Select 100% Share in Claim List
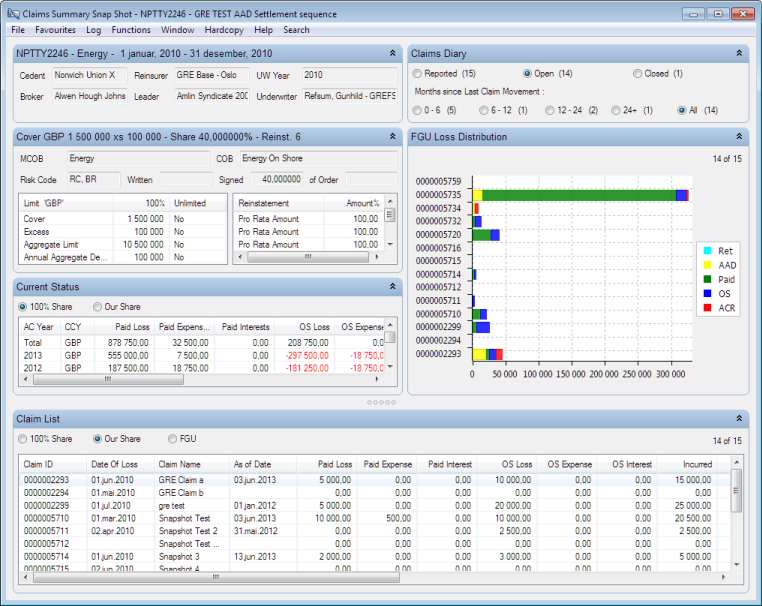Viewport: 762px width, 606px height. [x=22, y=439]
